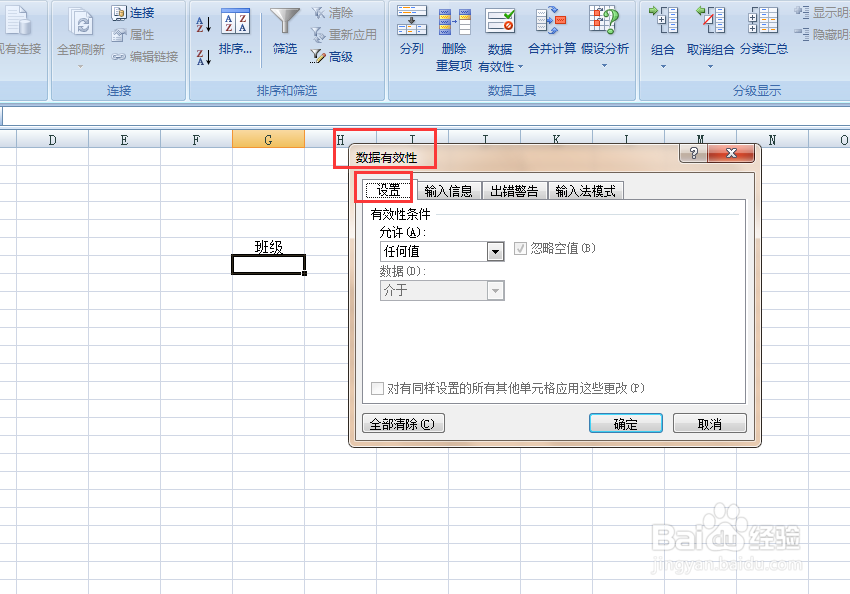Select column E header
Screen dimensions: 850x594
coord(125,140)
